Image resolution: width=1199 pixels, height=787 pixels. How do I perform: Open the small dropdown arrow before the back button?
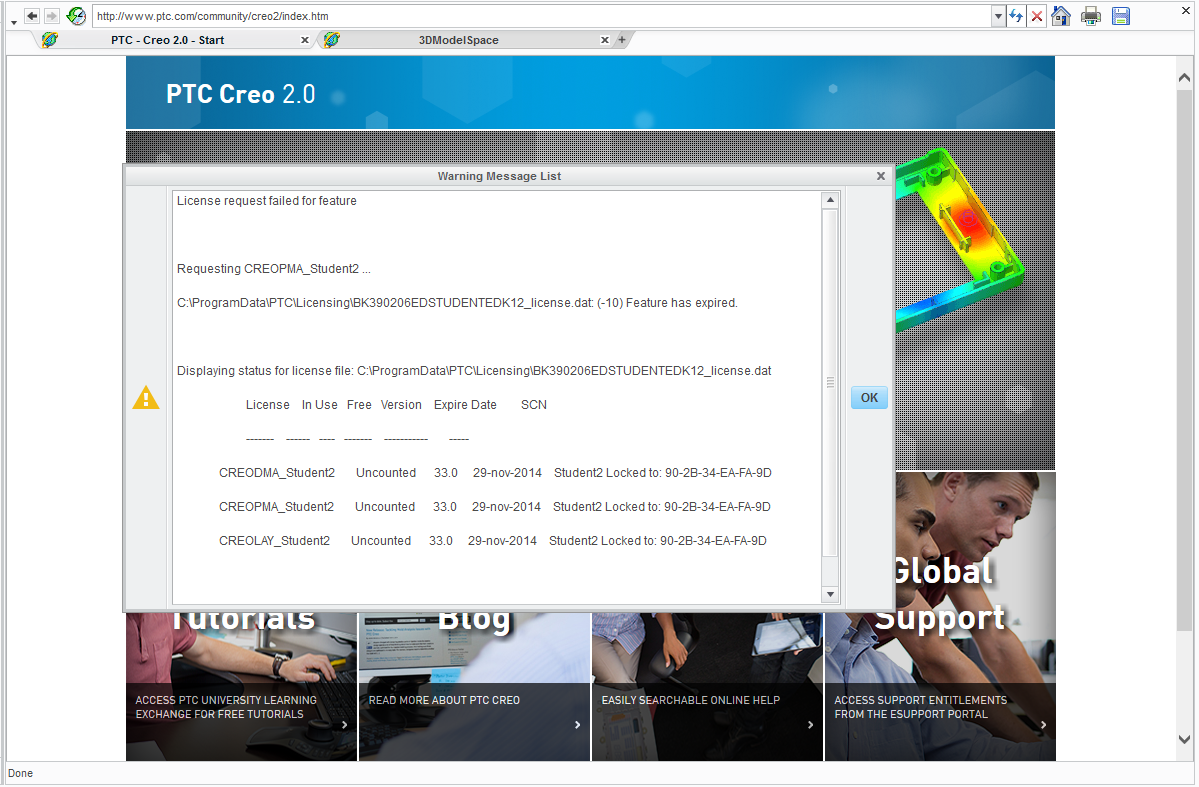tap(14, 22)
